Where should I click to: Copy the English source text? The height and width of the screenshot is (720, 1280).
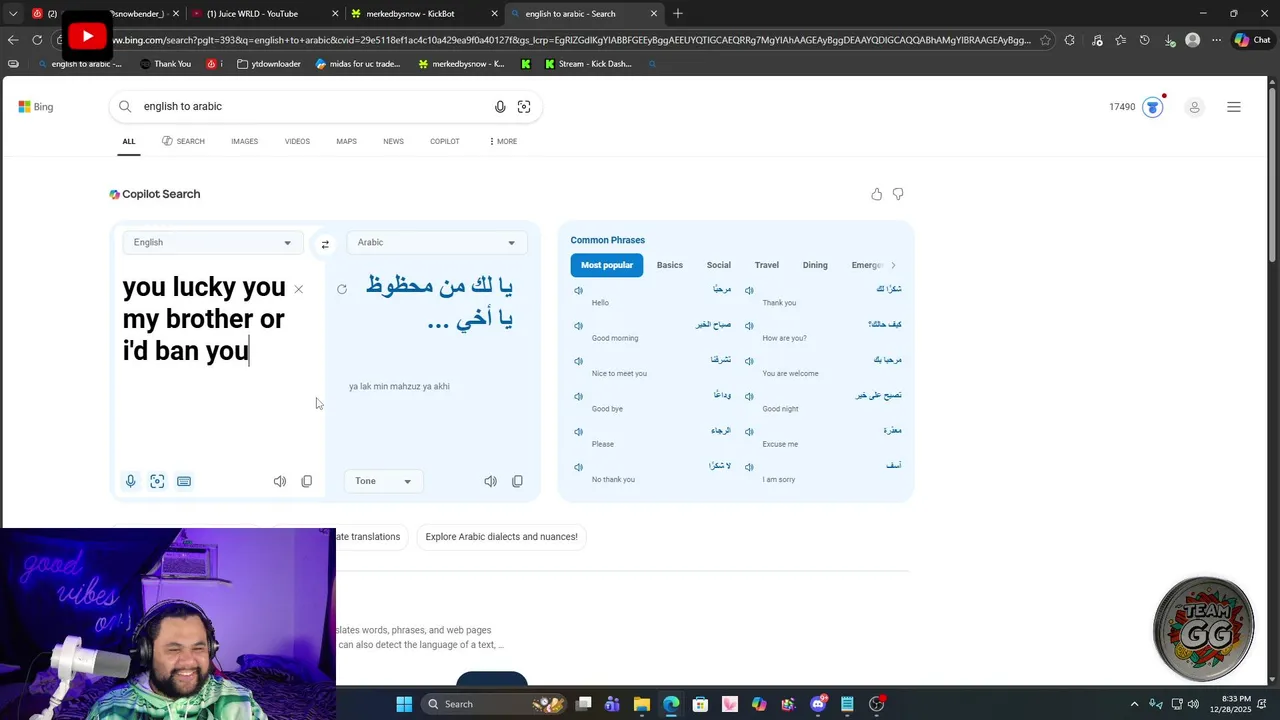(307, 481)
